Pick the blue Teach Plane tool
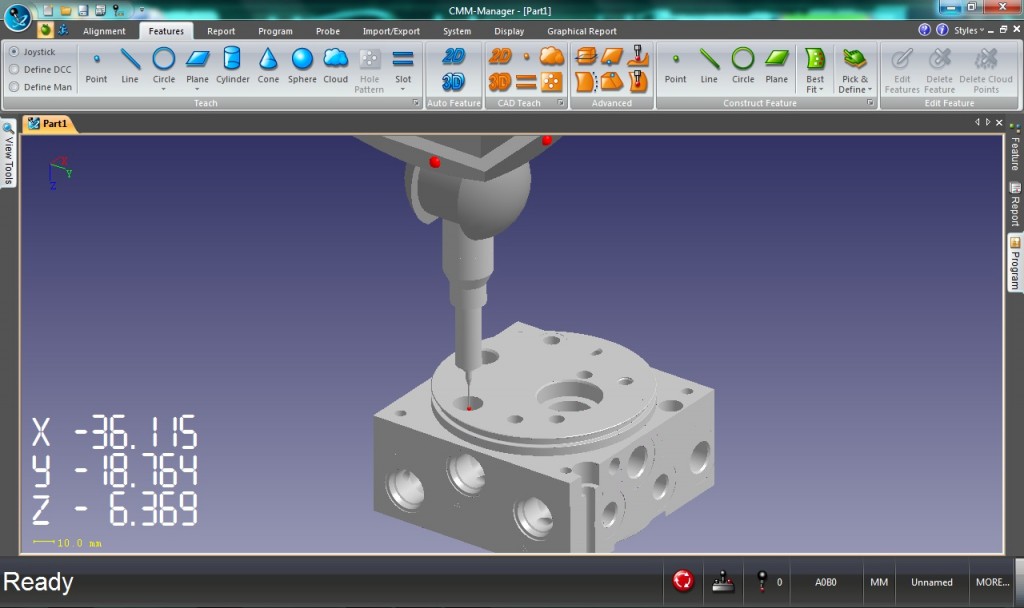Screen dimensions: 1024x608 click(x=197, y=65)
